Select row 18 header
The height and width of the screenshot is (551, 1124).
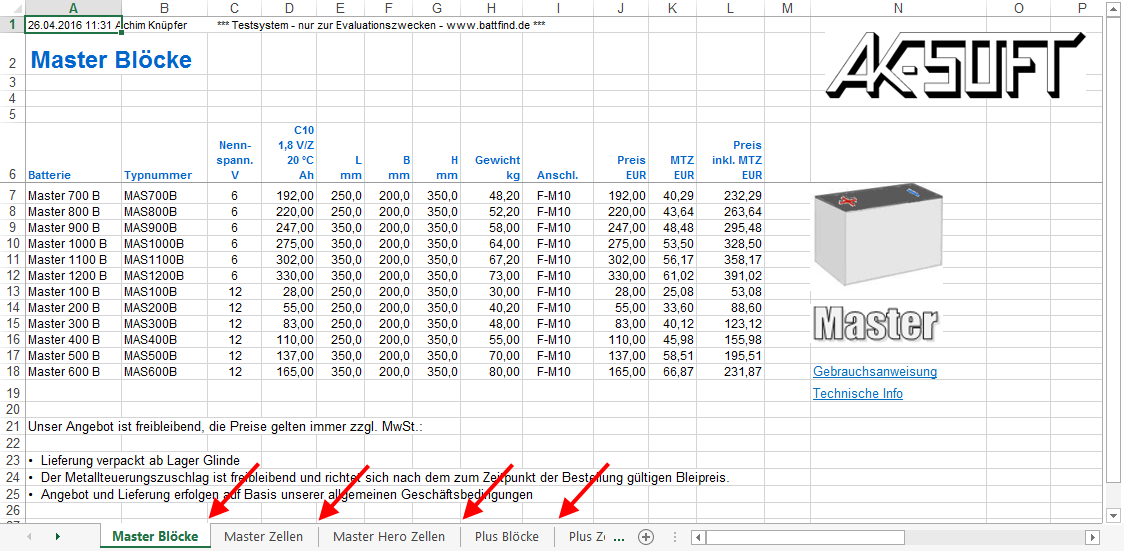pos(12,372)
